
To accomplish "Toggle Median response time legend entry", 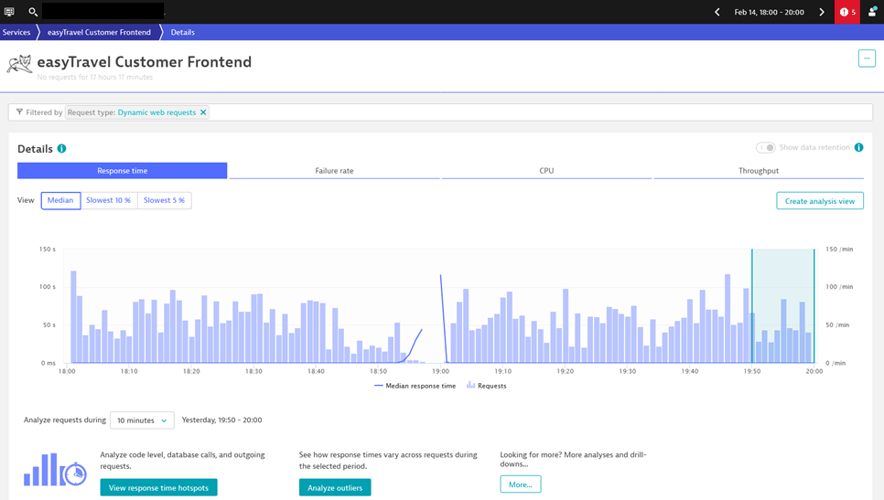I will (x=415, y=386).
